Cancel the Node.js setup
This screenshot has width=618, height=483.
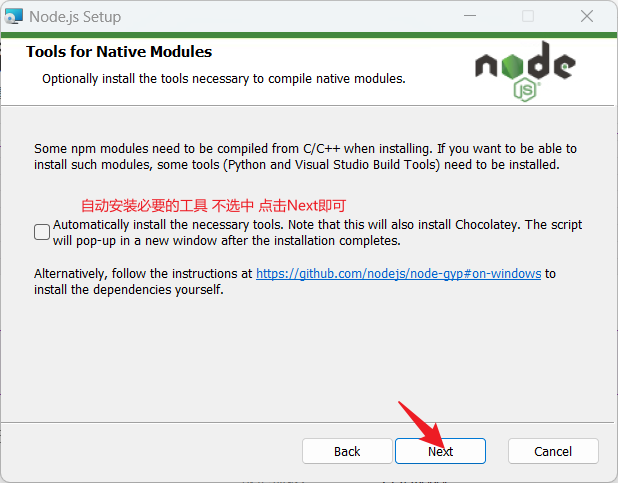click(x=553, y=451)
